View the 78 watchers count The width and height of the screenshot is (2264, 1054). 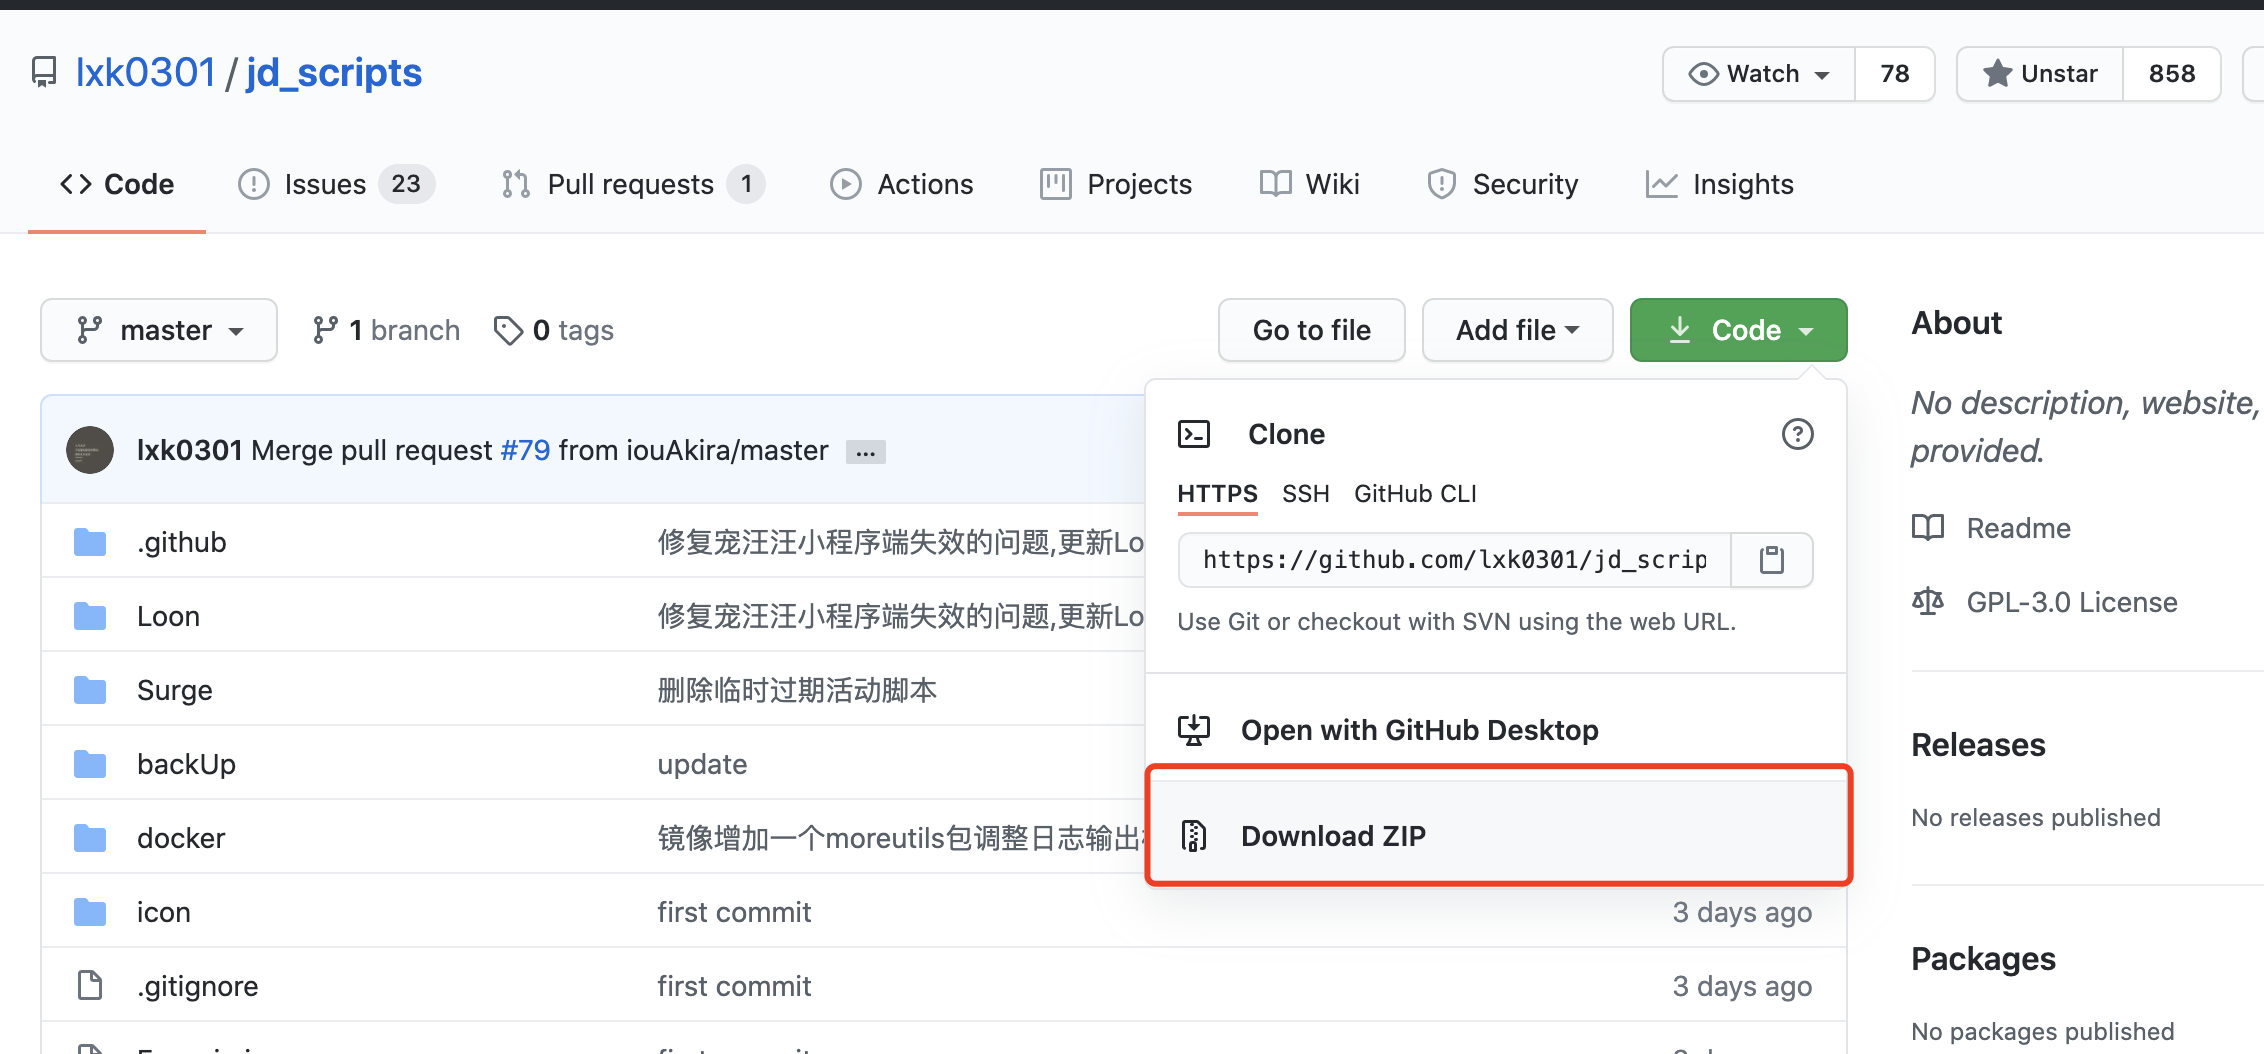(x=1894, y=74)
